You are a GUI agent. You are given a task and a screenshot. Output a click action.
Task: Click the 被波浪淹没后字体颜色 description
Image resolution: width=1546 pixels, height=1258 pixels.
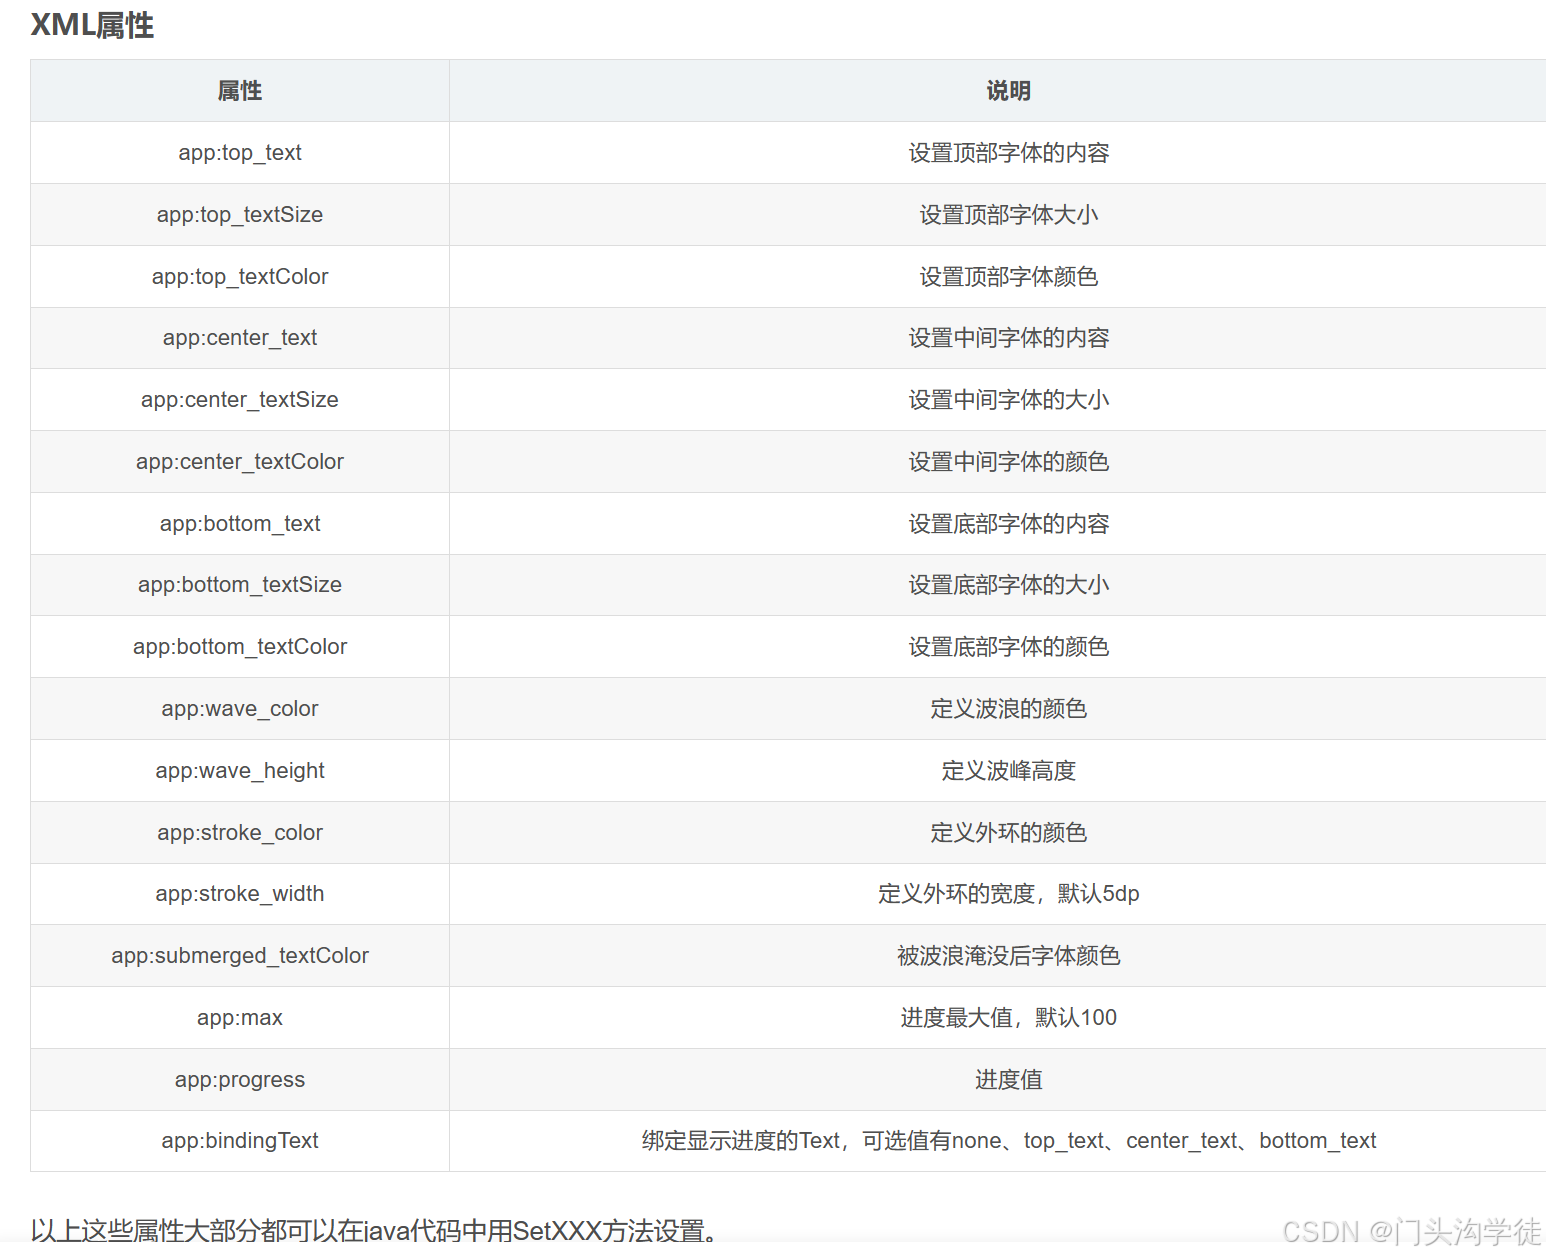(x=1008, y=956)
